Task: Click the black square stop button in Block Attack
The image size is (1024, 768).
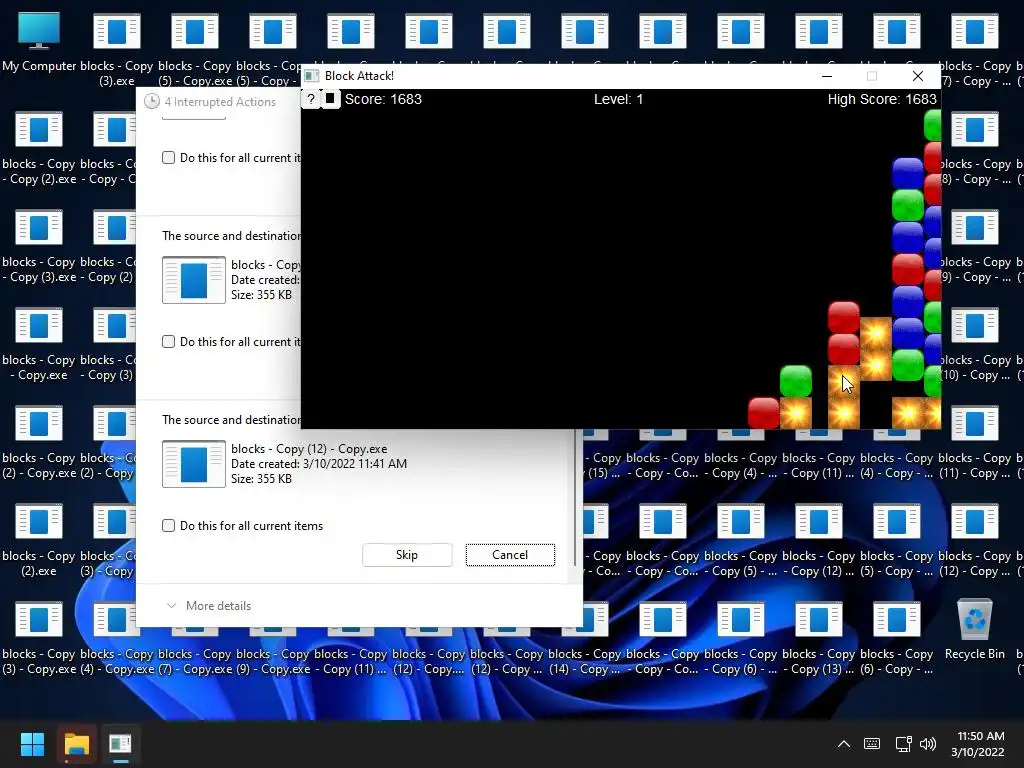Action: tap(330, 99)
